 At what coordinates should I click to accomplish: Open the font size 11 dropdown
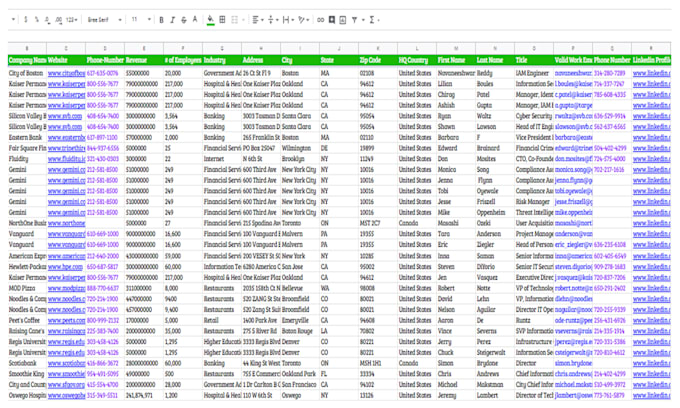point(141,20)
